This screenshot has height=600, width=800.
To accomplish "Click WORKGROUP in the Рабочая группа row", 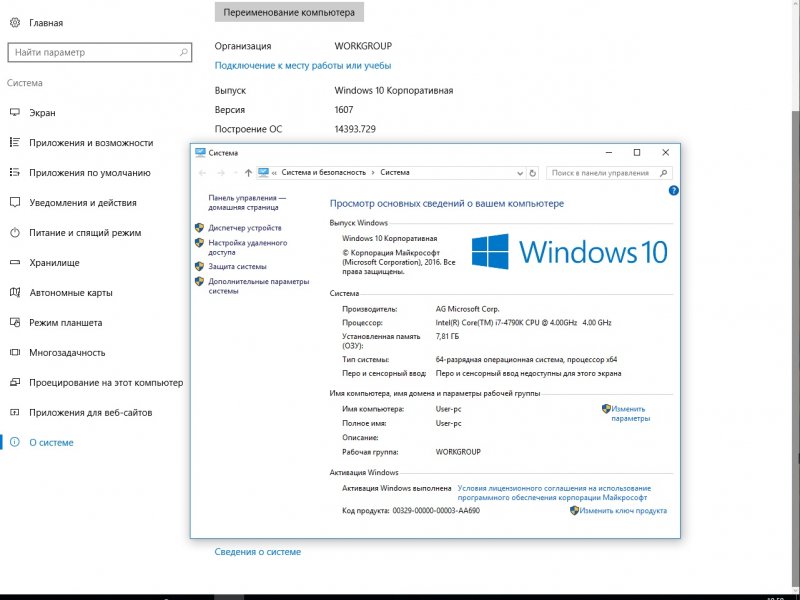I will (x=458, y=452).
